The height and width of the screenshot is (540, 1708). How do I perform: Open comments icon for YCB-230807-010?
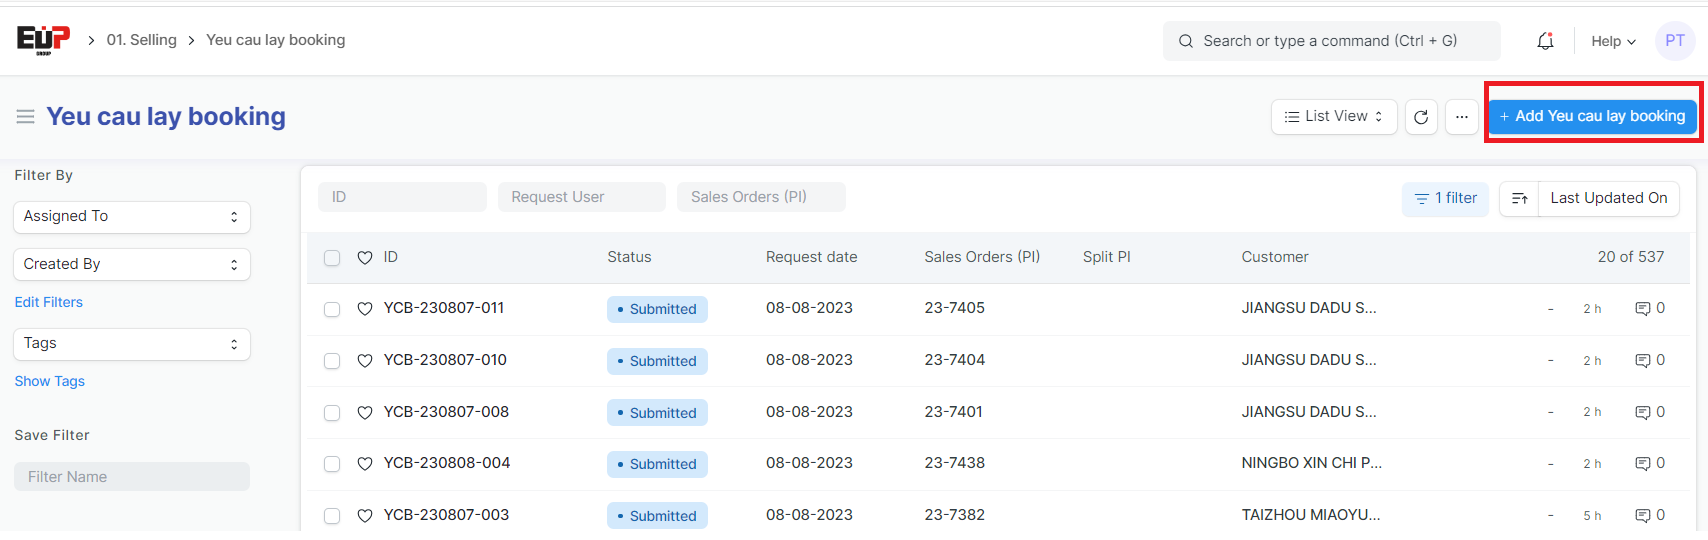[x=1642, y=360]
